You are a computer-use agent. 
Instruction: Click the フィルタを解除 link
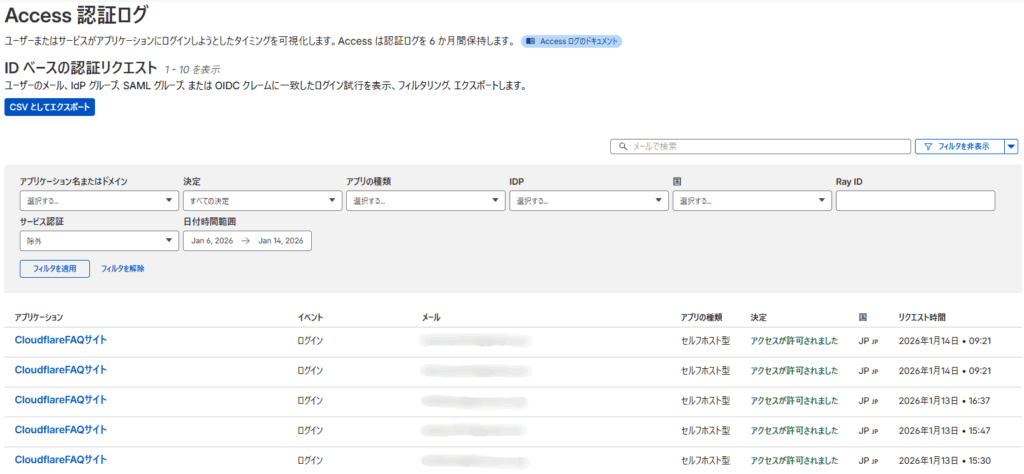click(123, 268)
